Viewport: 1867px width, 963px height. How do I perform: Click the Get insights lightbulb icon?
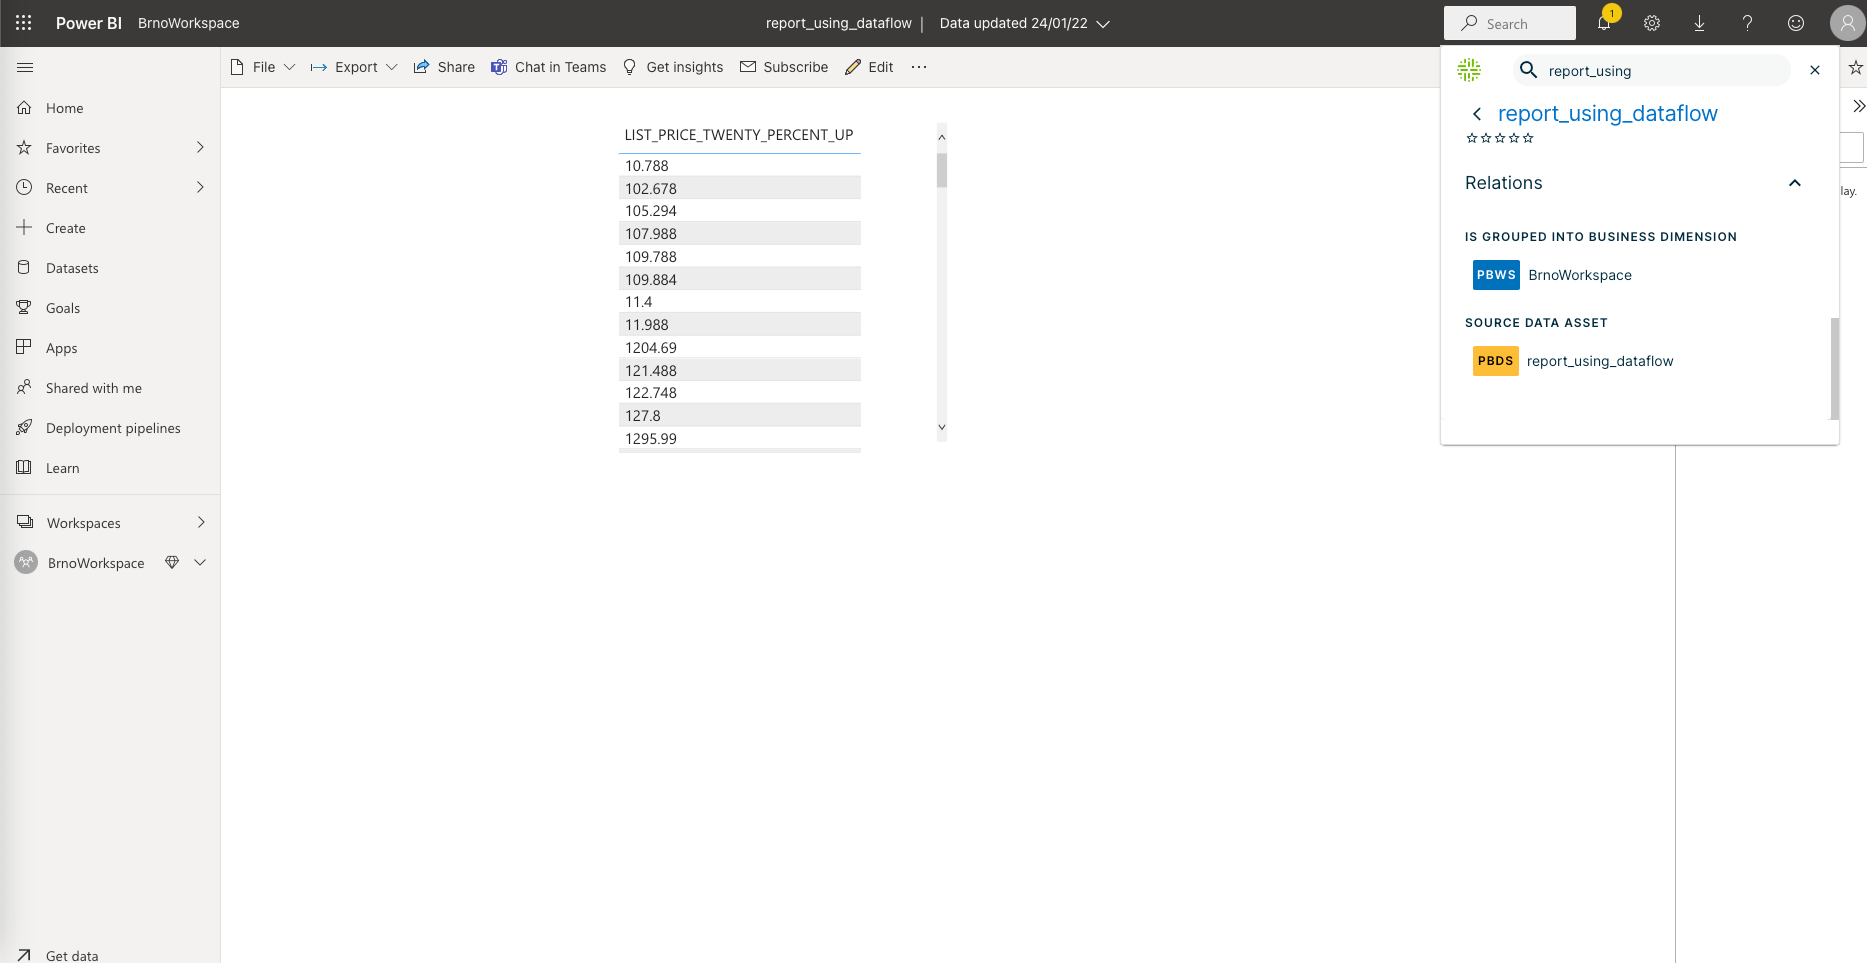[x=629, y=66]
